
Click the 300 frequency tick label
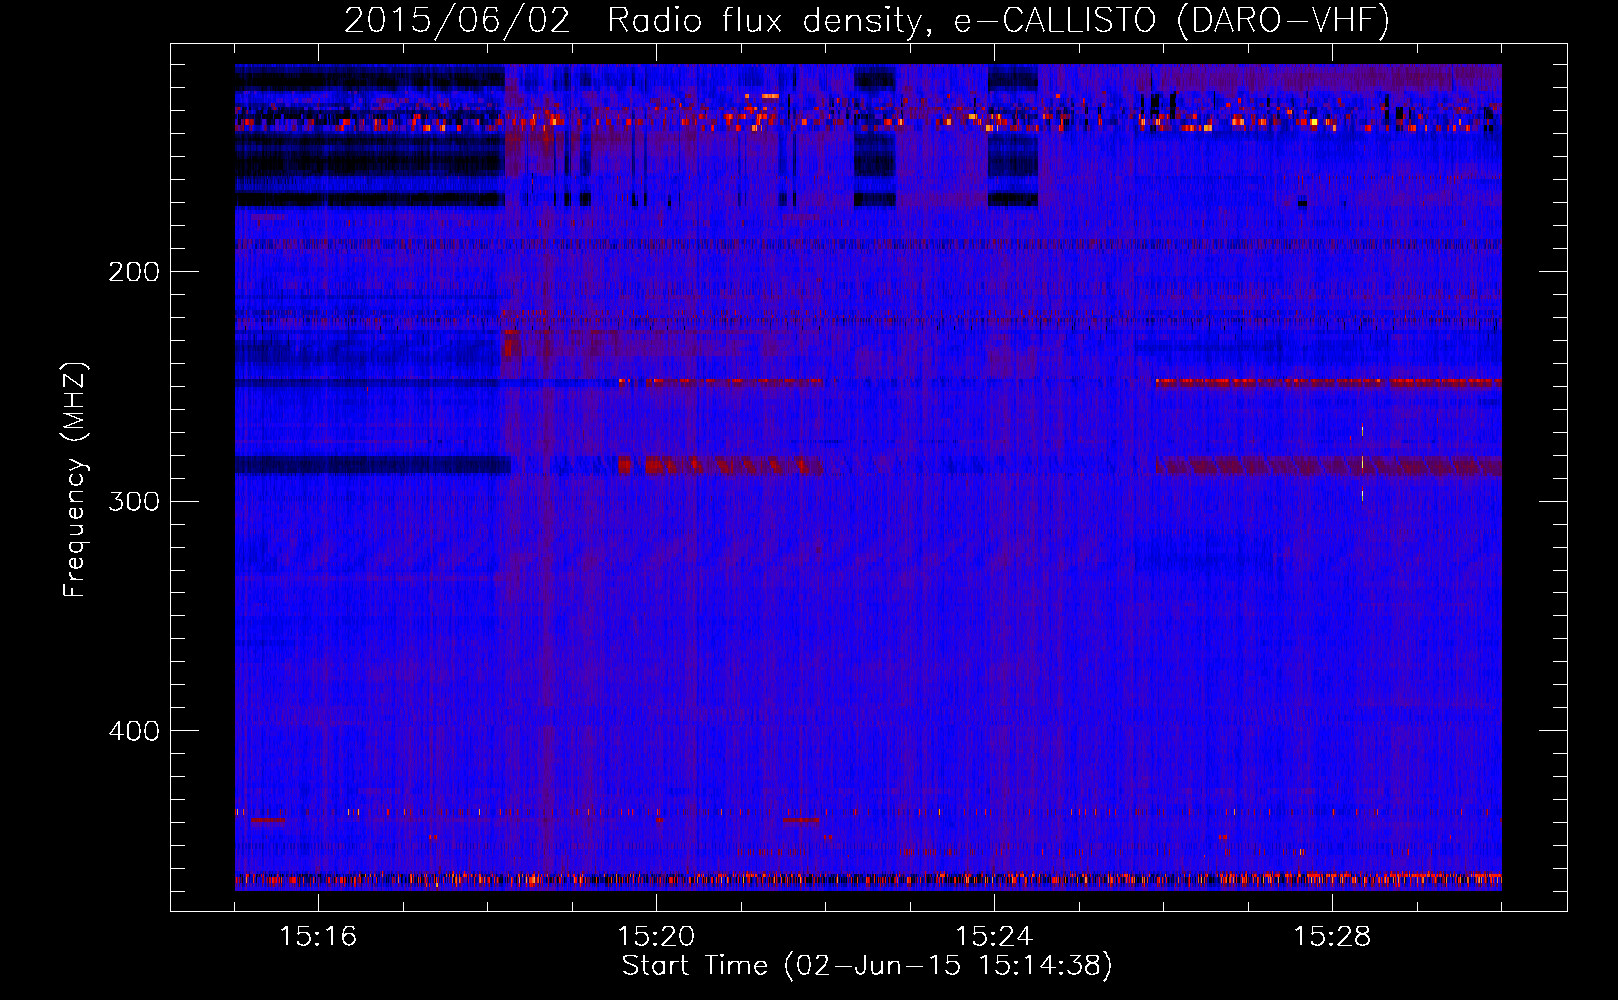[x=134, y=501]
